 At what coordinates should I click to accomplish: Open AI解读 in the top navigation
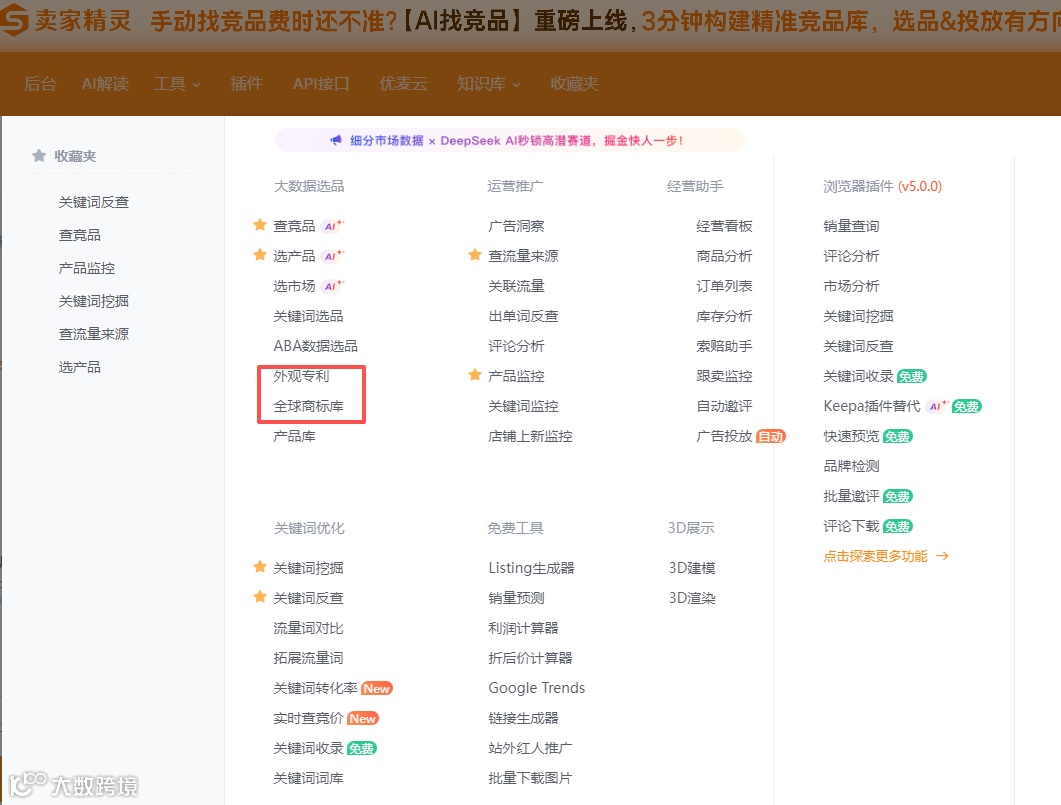coord(105,84)
